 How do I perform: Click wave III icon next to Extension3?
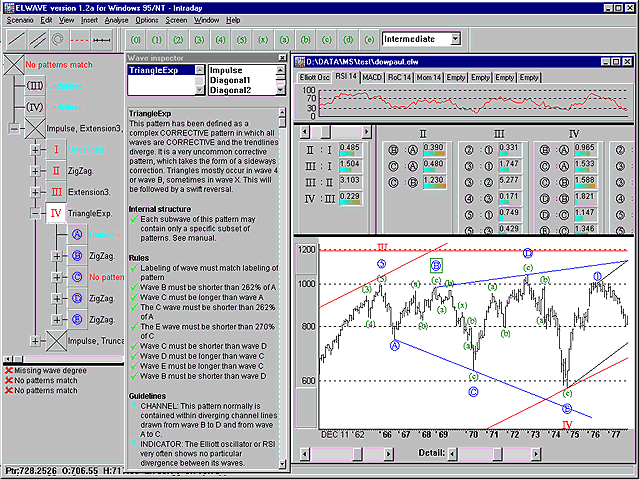tap(57, 191)
